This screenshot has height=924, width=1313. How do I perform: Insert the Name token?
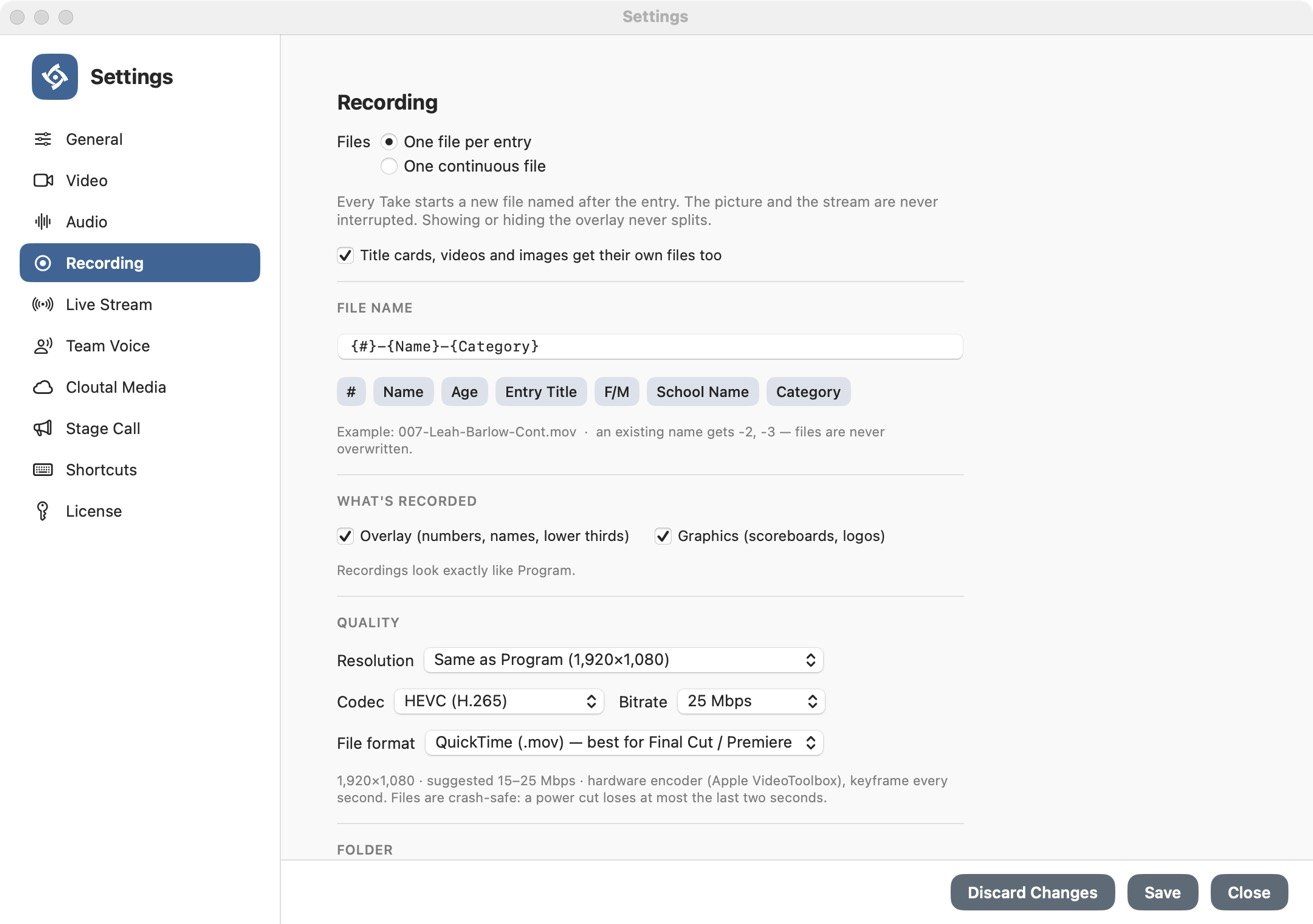click(x=403, y=391)
